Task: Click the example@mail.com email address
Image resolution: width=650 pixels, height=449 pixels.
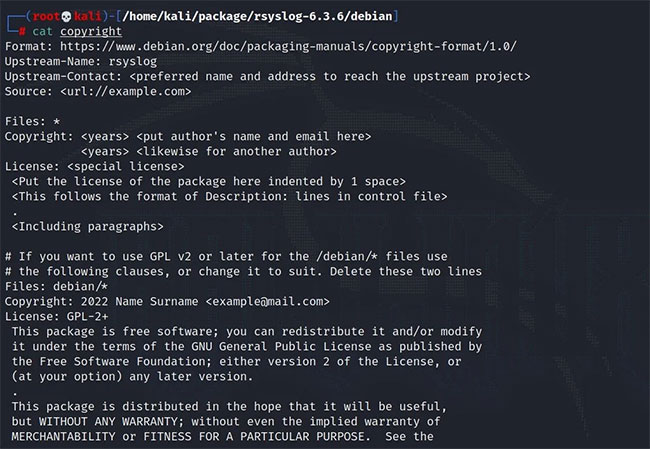Action: 267,301
